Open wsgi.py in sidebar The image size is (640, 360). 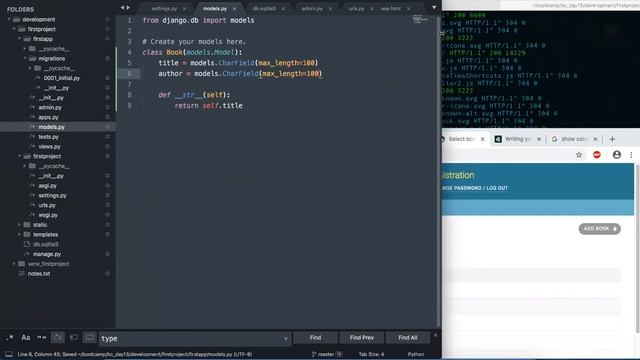coord(48,215)
